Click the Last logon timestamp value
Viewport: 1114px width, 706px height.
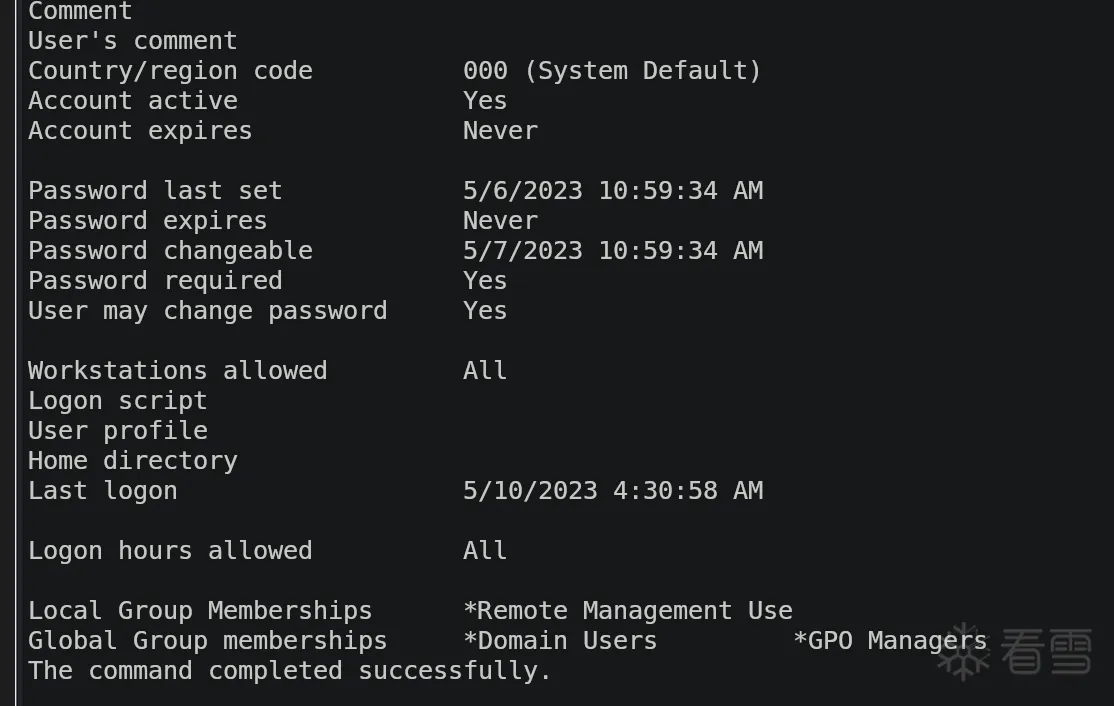pos(612,491)
